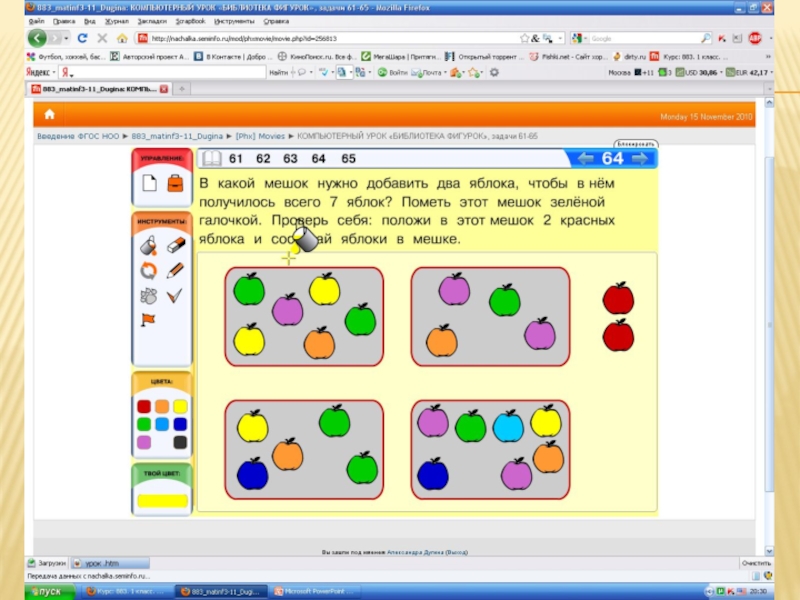
Task: Open a new tab with plus button
Action: (x=182, y=89)
